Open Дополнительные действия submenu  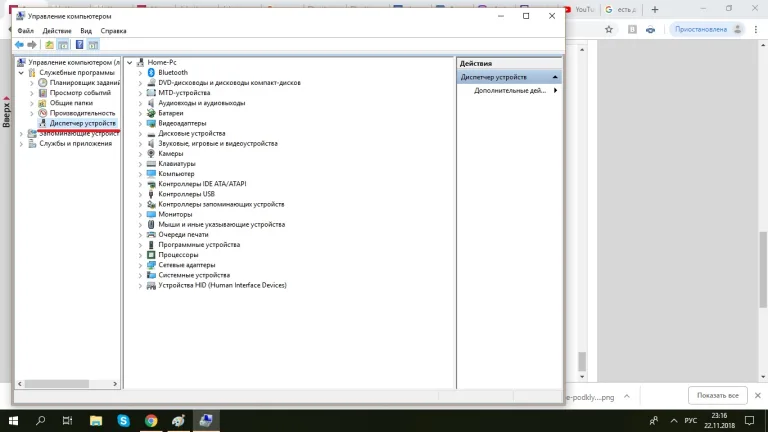tap(509, 91)
